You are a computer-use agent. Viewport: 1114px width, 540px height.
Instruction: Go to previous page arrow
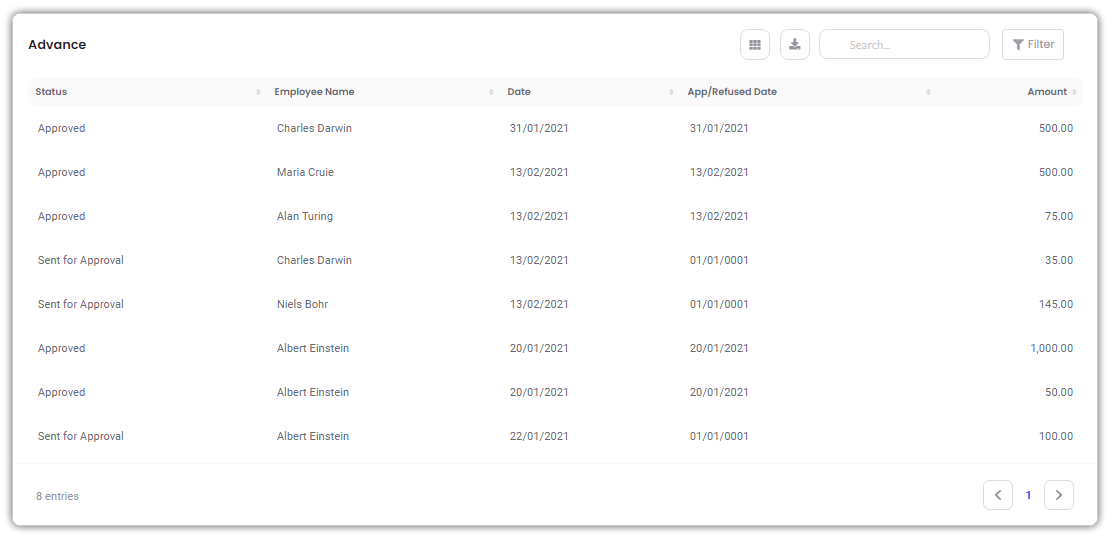pyautogui.click(x=998, y=495)
